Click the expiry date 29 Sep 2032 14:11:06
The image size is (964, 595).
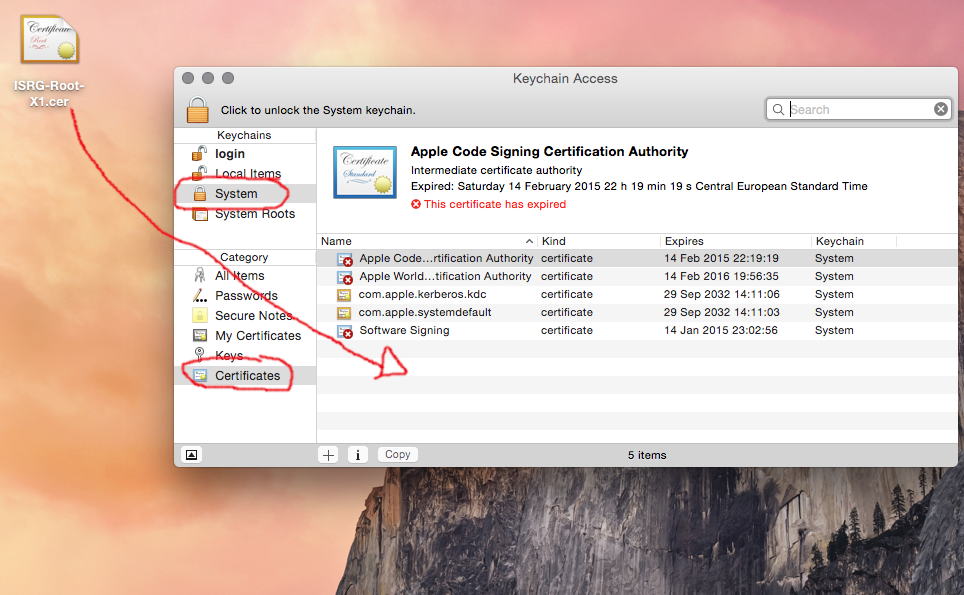click(x=722, y=294)
